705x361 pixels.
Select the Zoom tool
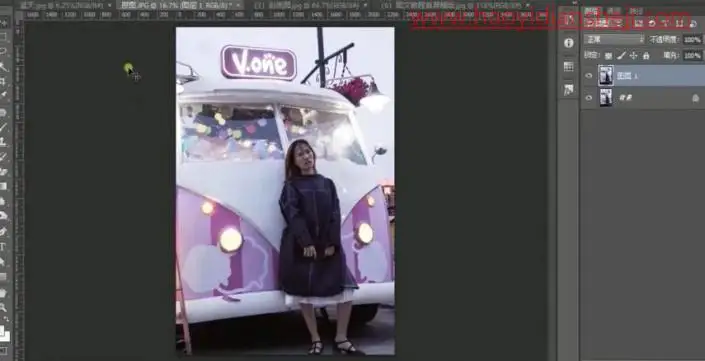(4, 308)
